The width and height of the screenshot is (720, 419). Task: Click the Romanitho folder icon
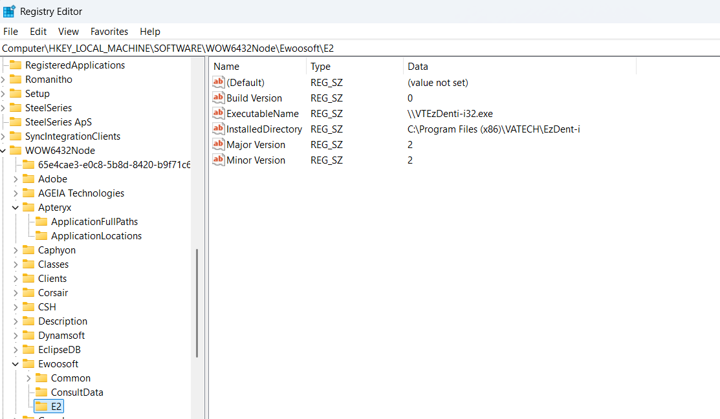(16, 79)
